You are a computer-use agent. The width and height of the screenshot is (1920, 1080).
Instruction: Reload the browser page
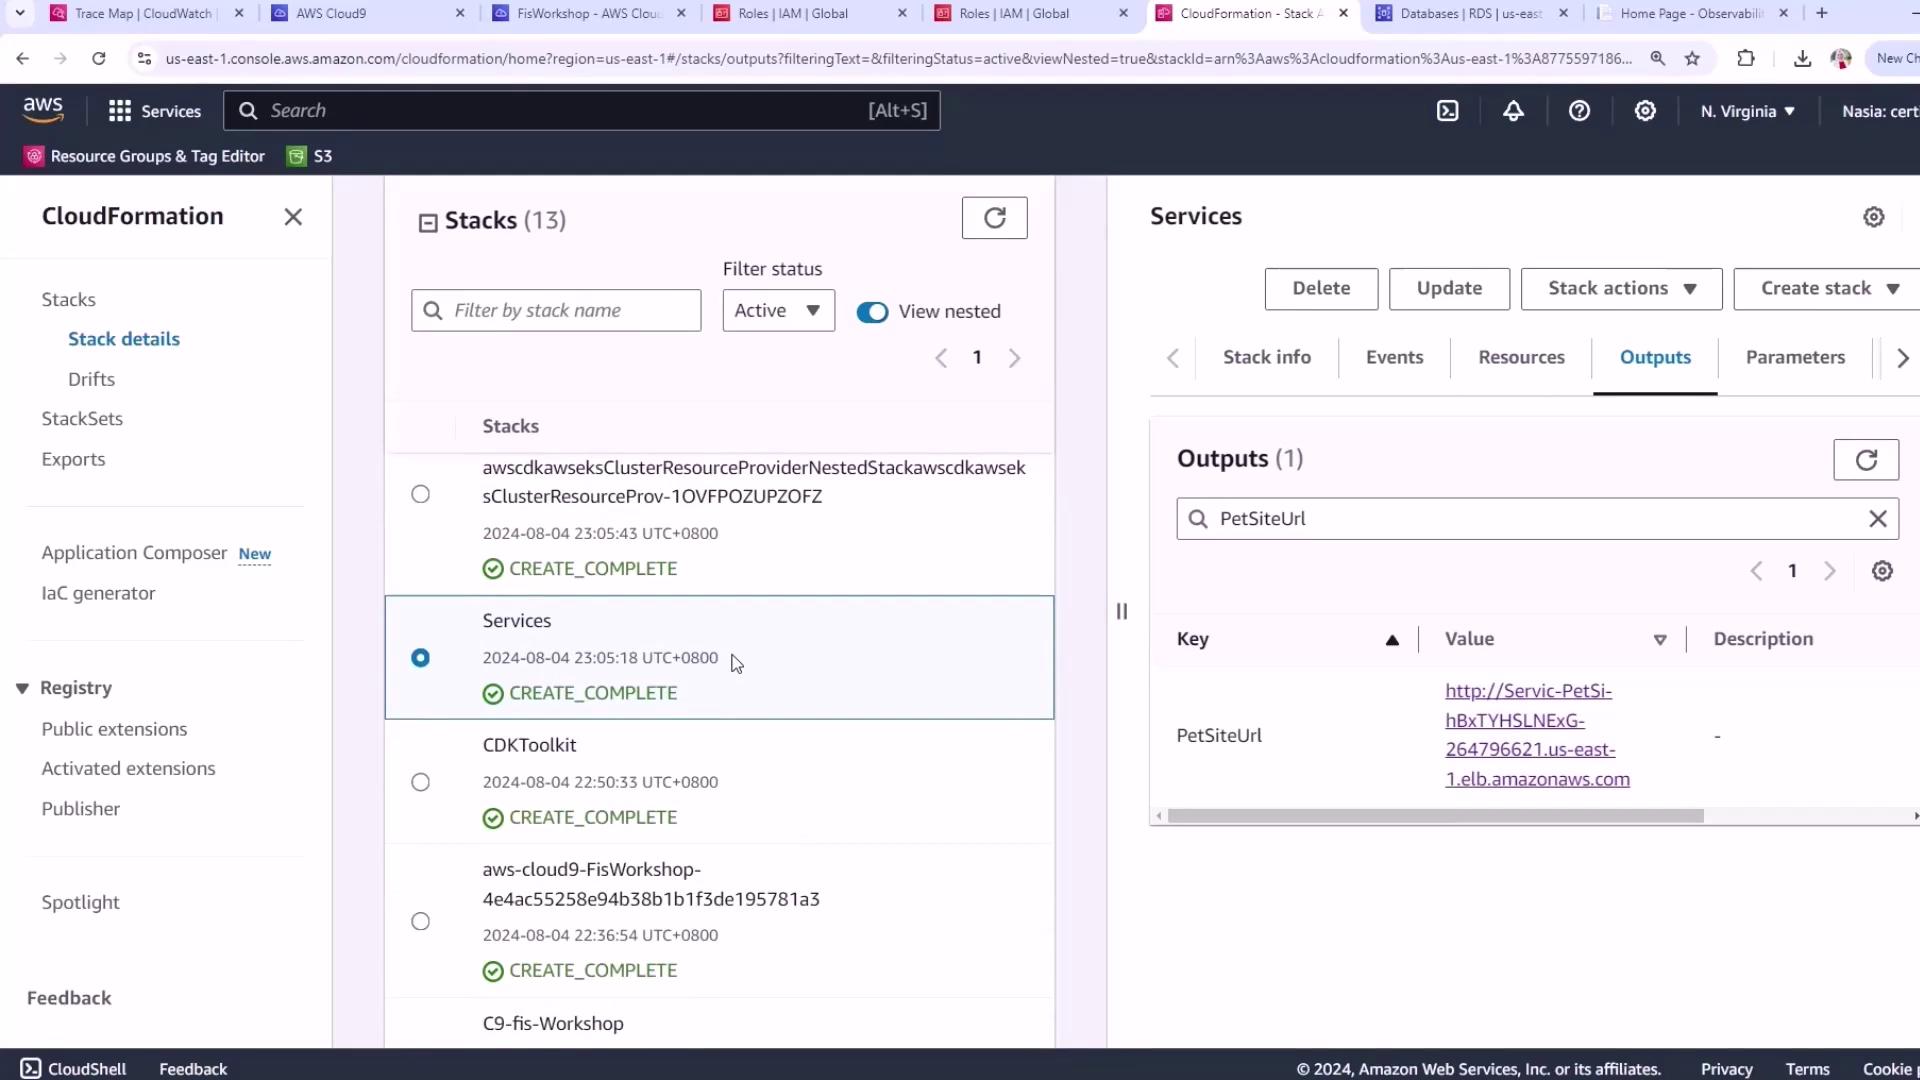click(x=98, y=59)
